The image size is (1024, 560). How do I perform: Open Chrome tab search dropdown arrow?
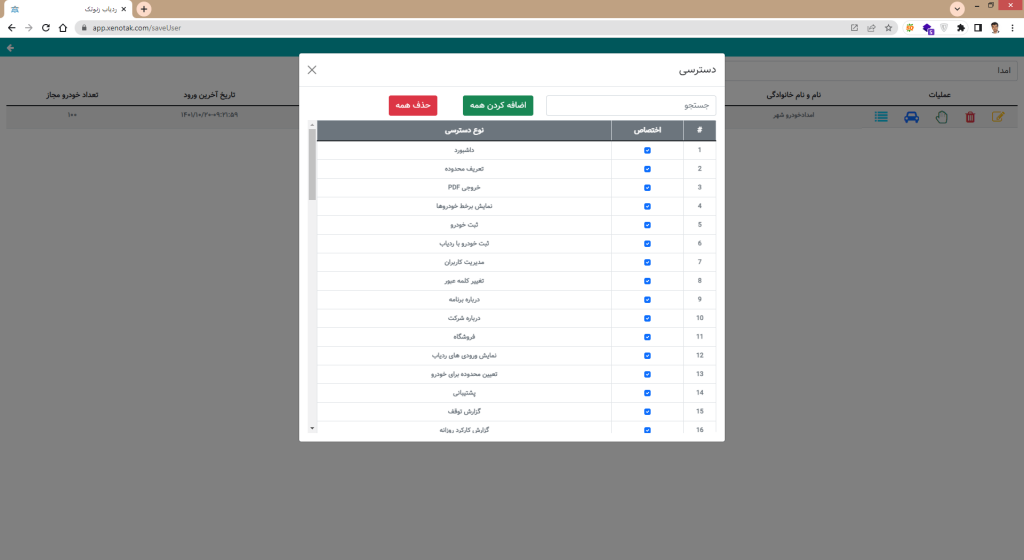(x=957, y=8)
